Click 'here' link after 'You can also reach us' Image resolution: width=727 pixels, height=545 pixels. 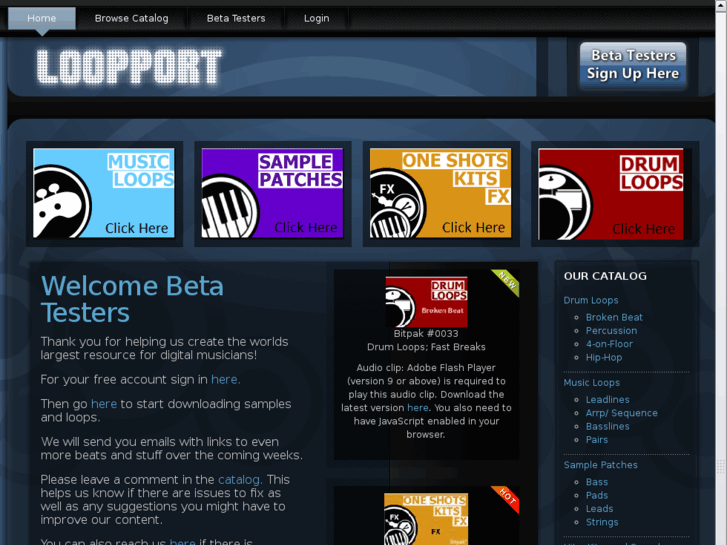(183, 542)
